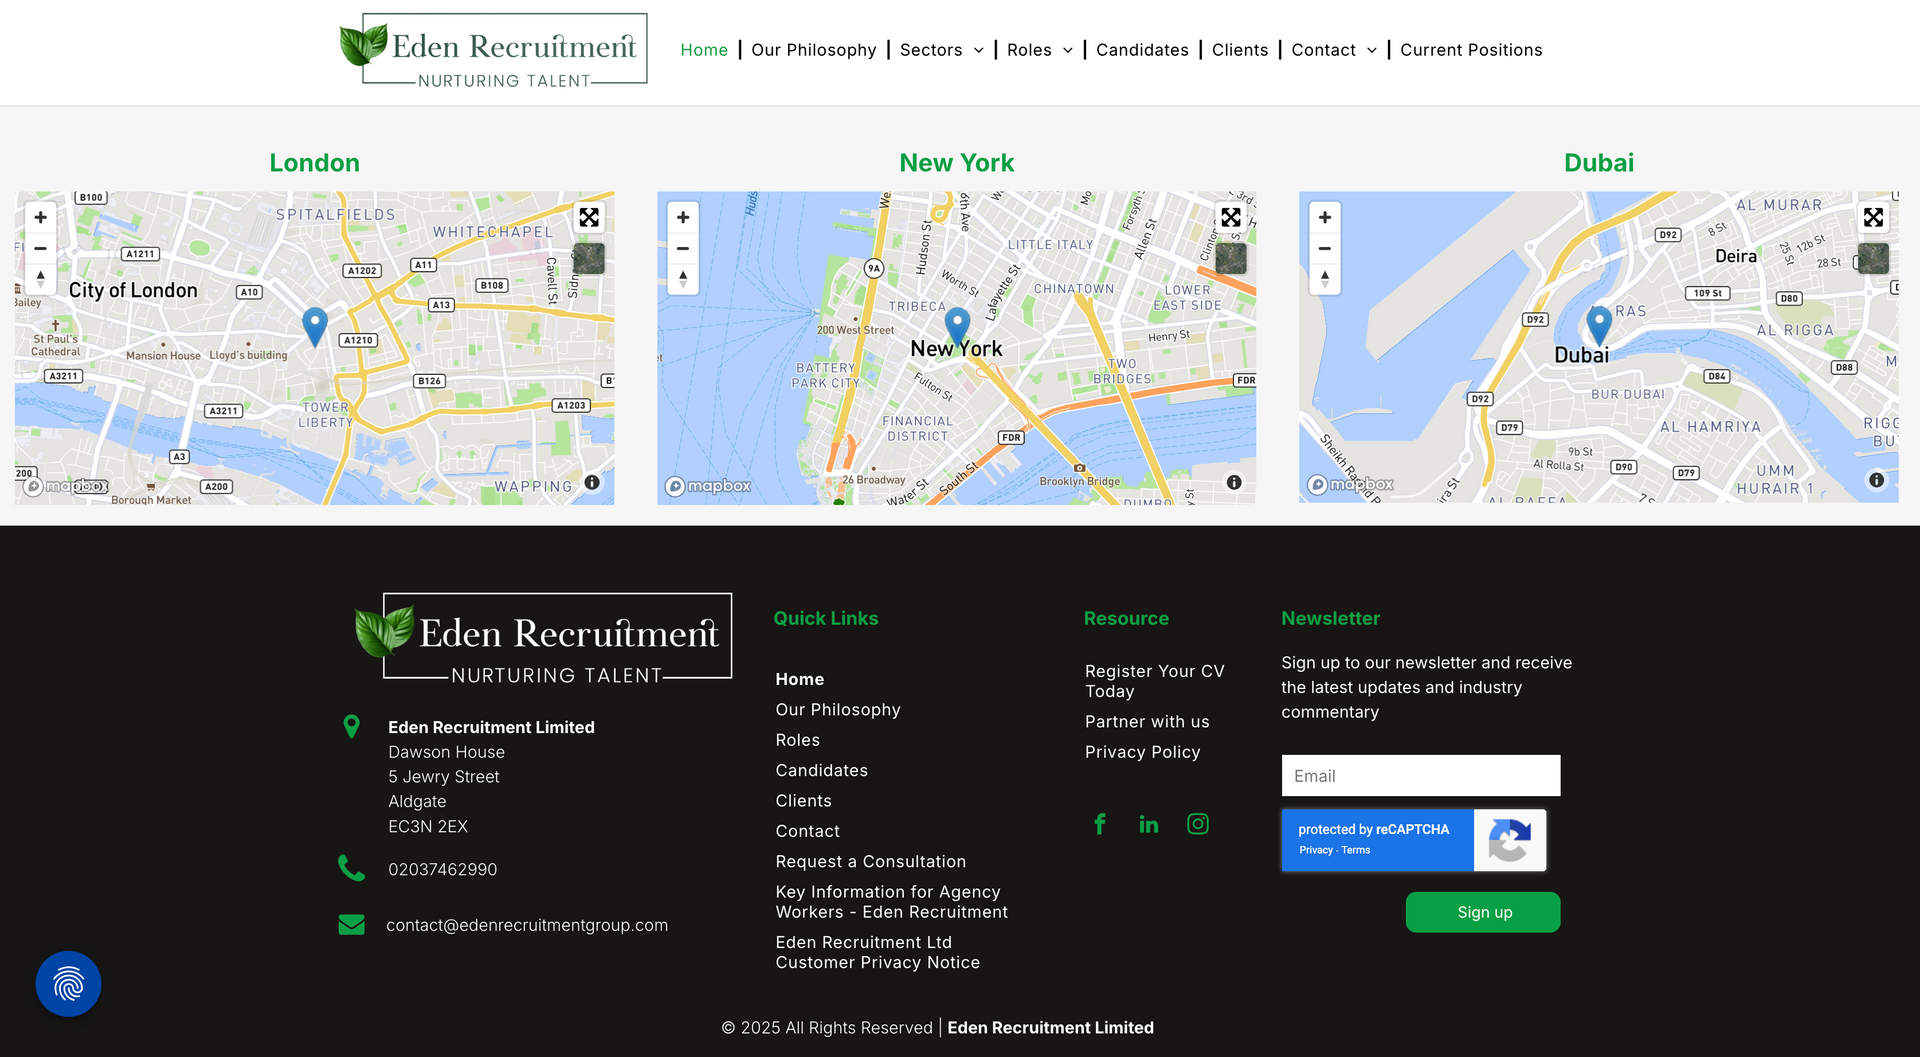Expand the Sectors dropdown menu
Screen dimensions: 1920x1057
(942, 50)
